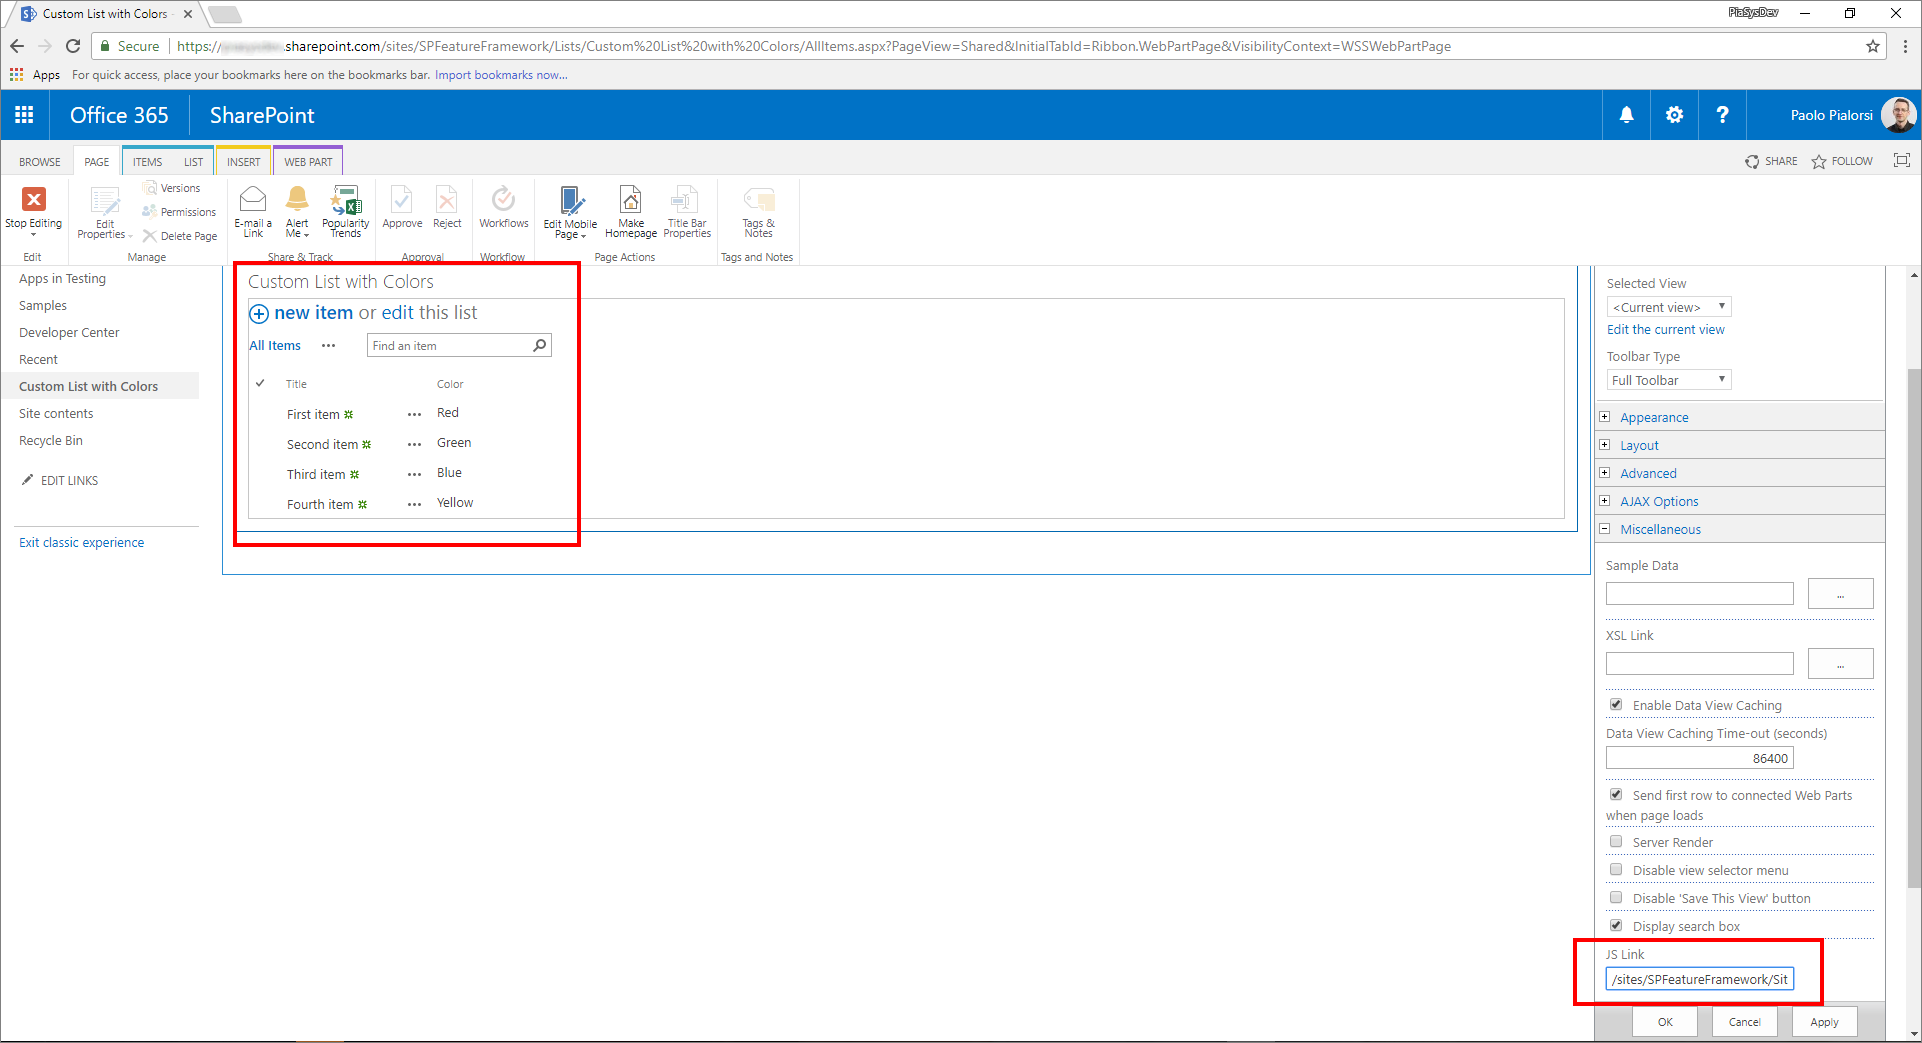Switch to the ITEMS ribbon tab
1922x1043 pixels.
[147, 162]
